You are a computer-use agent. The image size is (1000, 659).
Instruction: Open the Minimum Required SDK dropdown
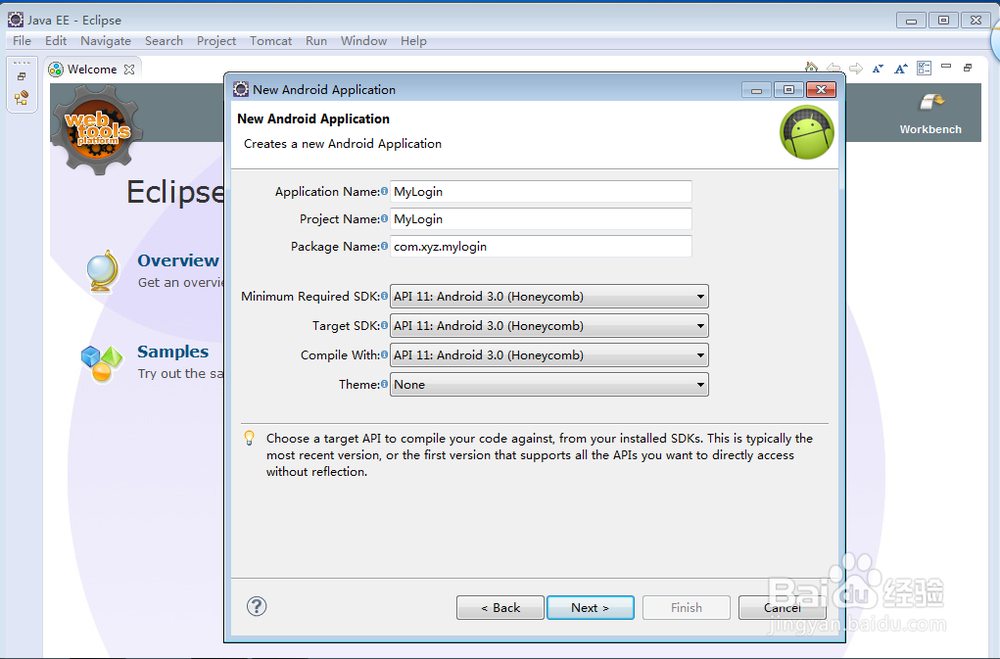coord(698,296)
